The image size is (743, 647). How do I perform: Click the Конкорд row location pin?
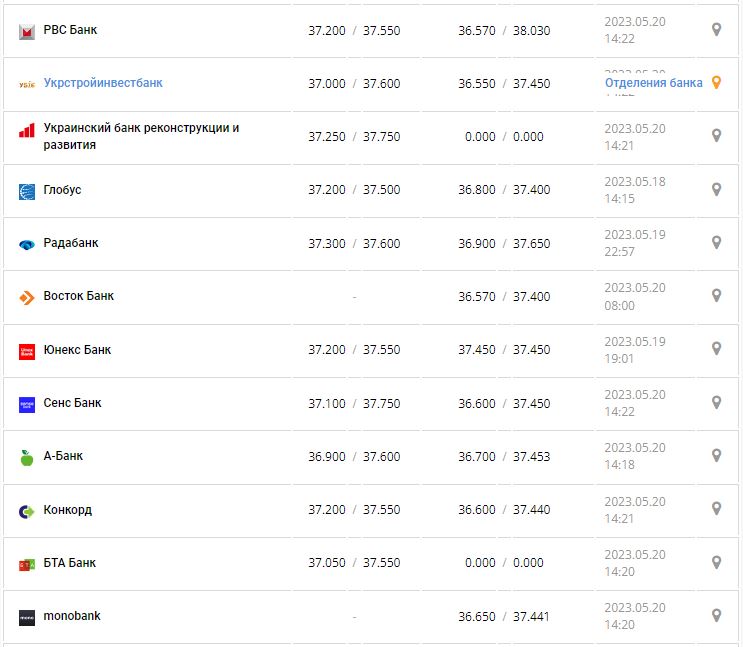tap(716, 509)
